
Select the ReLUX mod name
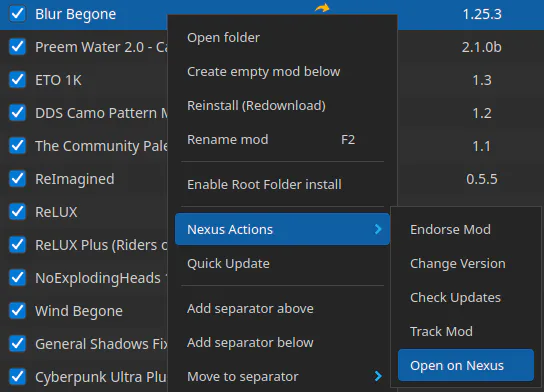tap(56, 212)
